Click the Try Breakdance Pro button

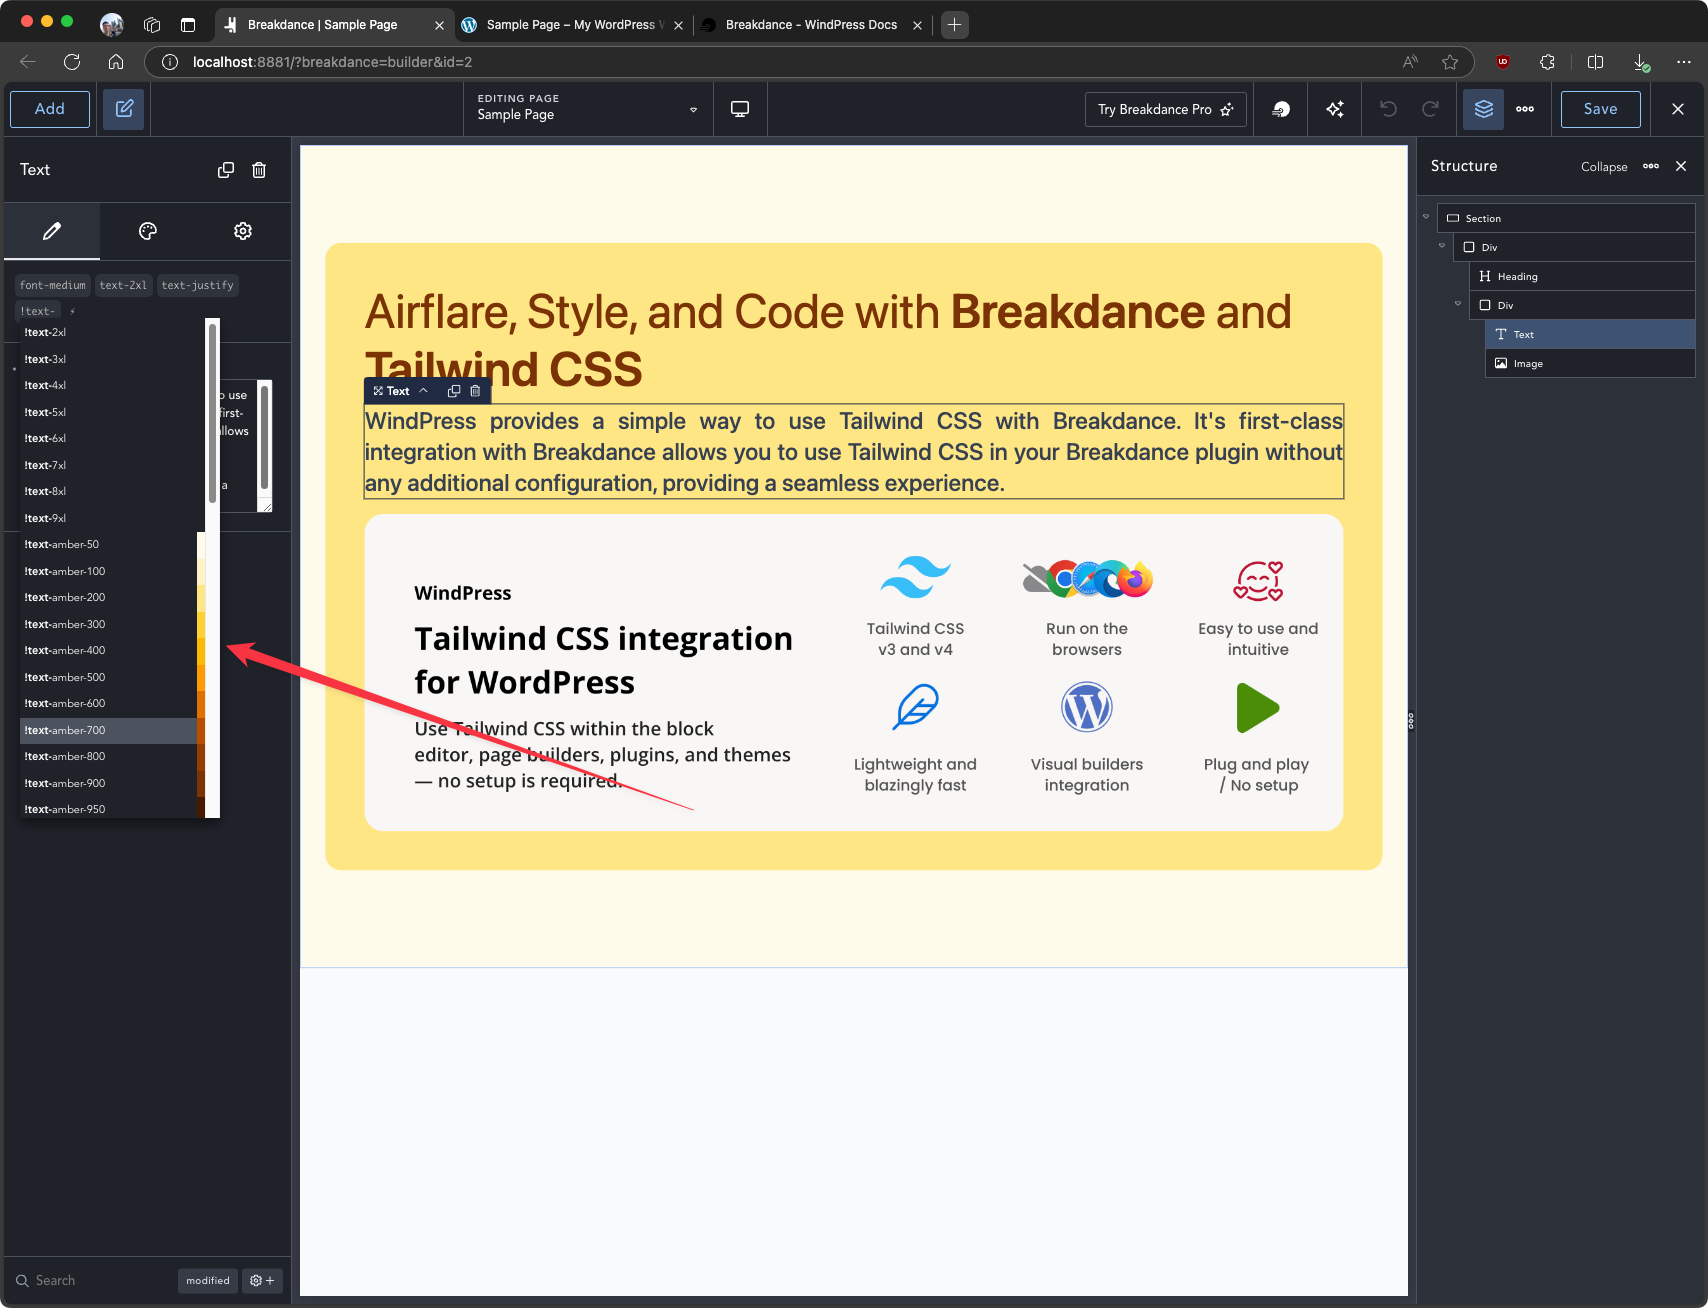(1165, 109)
